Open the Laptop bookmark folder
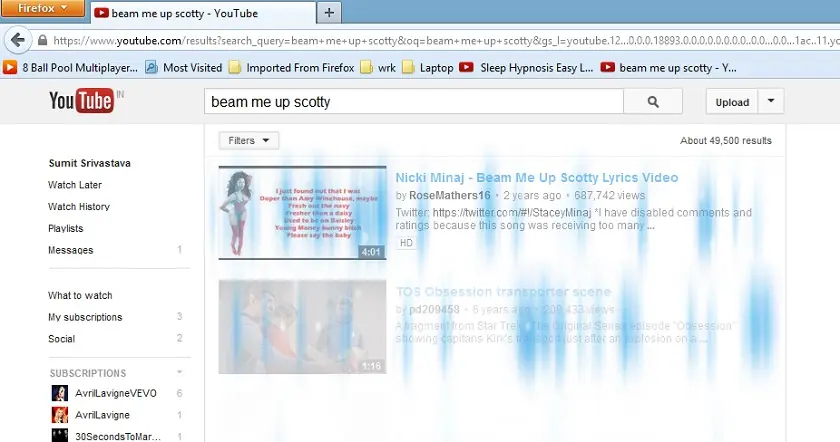This screenshot has width=840, height=442. tap(428, 68)
